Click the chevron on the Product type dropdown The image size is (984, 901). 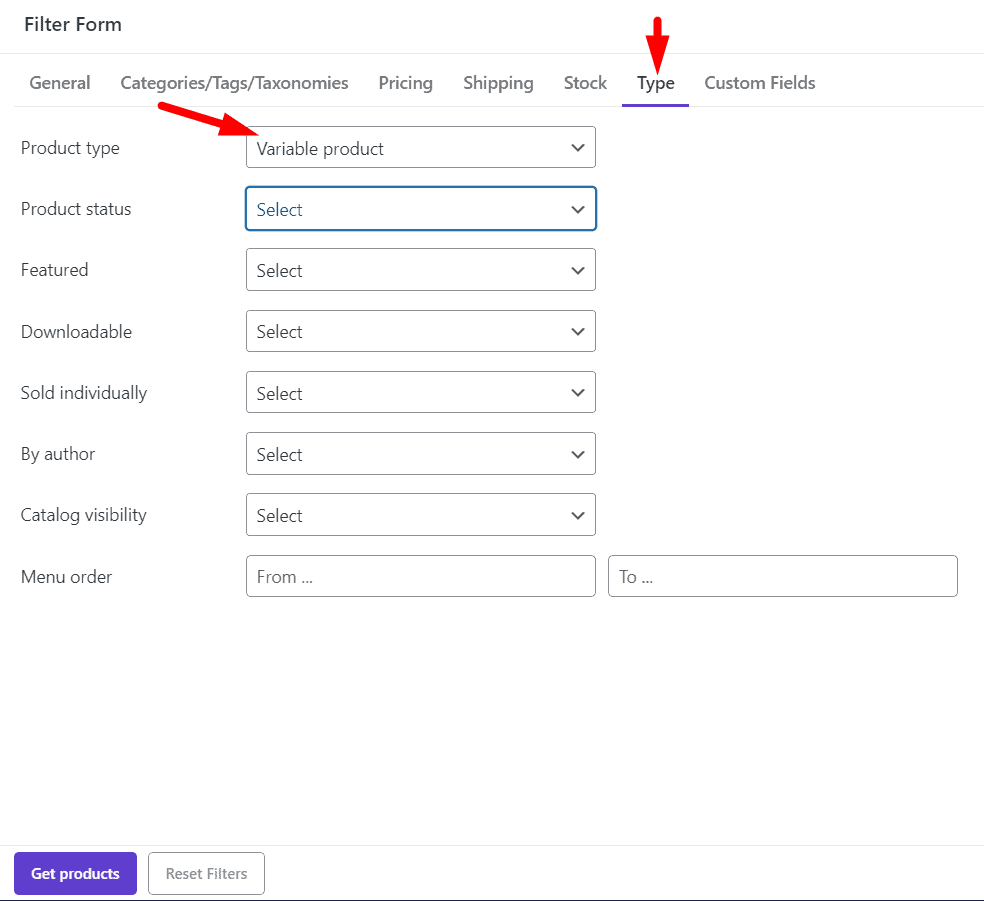pyautogui.click(x=577, y=147)
